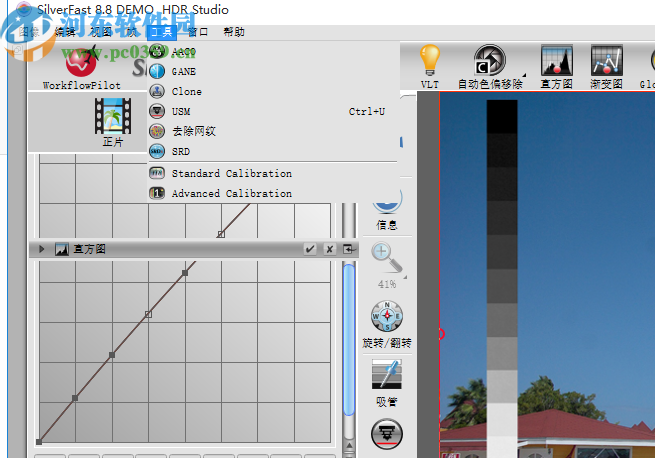Open the 直方图 histogram toolbar tool
Viewport: 655px width, 458px height.
[x=556, y=66]
